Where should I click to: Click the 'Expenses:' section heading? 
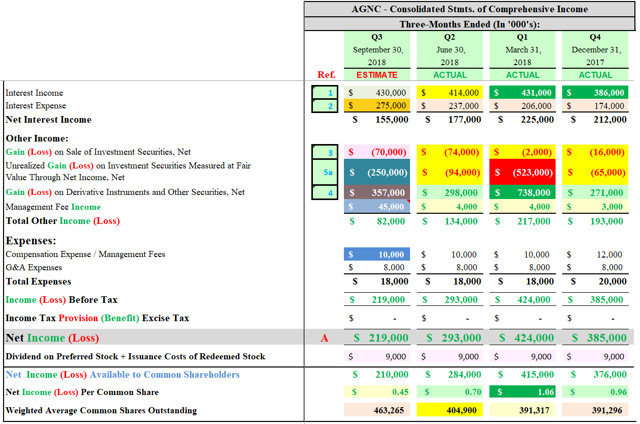[x=31, y=240]
